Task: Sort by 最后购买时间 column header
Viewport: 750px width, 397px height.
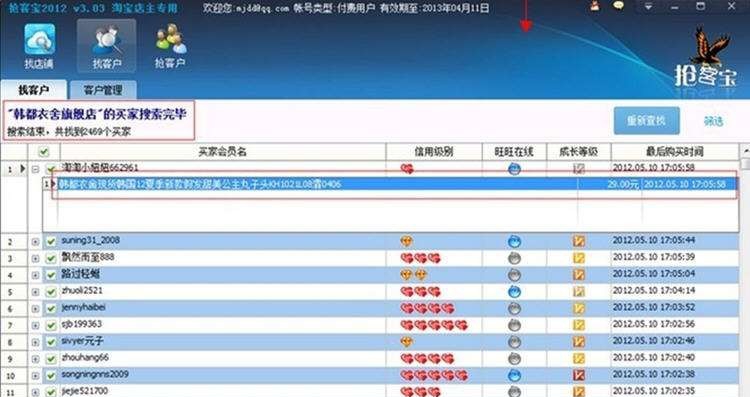Action: click(x=675, y=152)
